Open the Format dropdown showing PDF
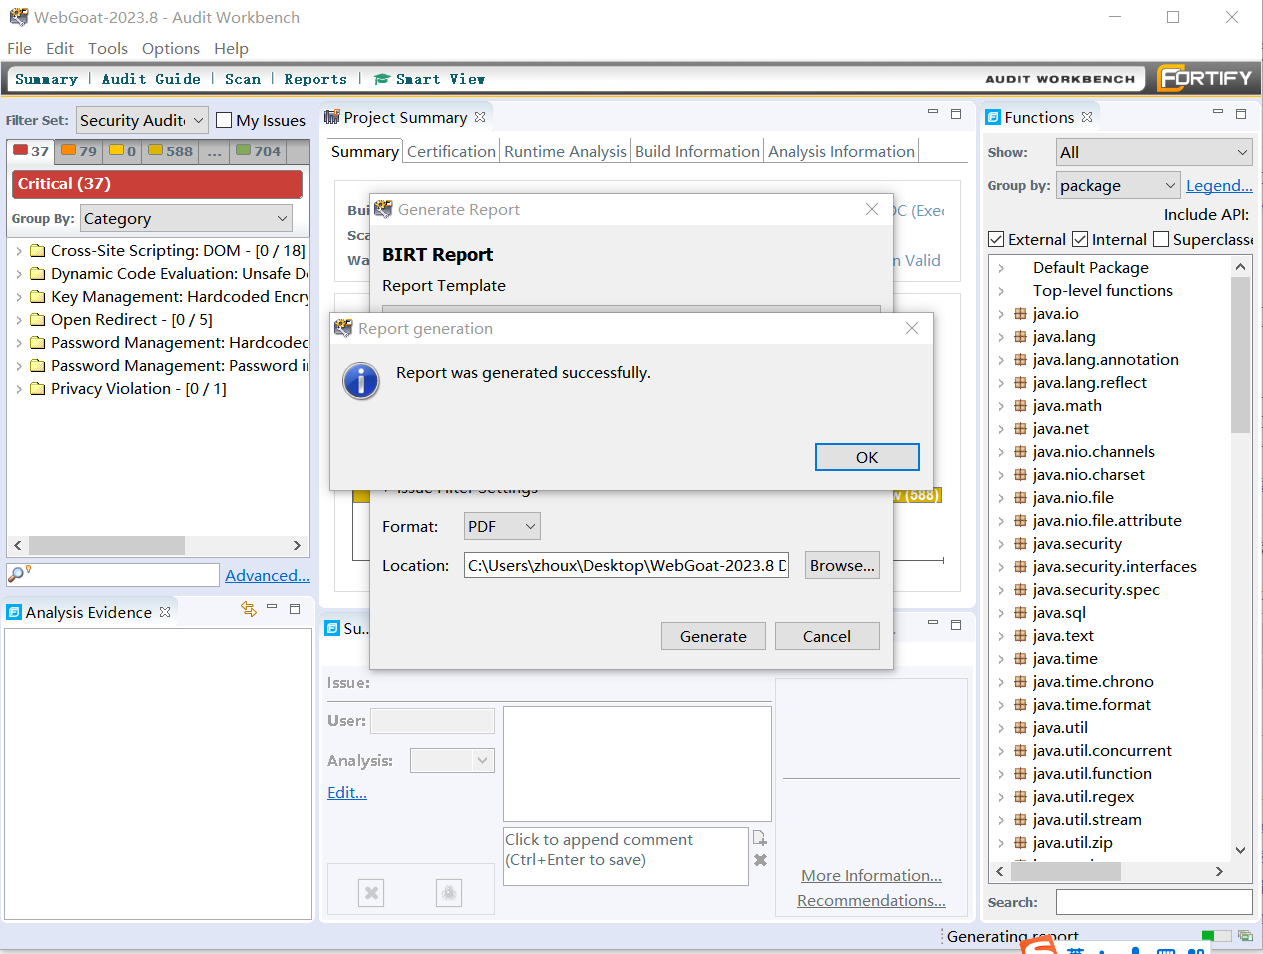This screenshot has width=1263, height=954. click(502, 526)
